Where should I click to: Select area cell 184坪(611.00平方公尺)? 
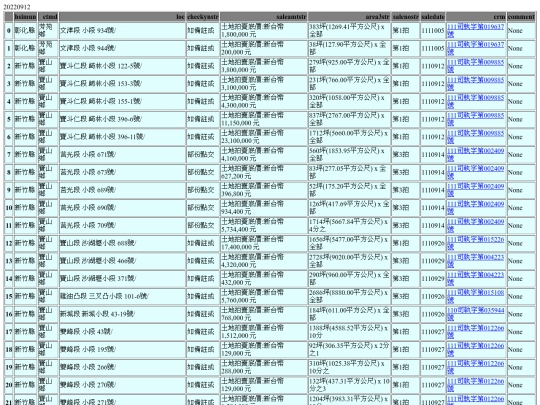tap(349, 314)
